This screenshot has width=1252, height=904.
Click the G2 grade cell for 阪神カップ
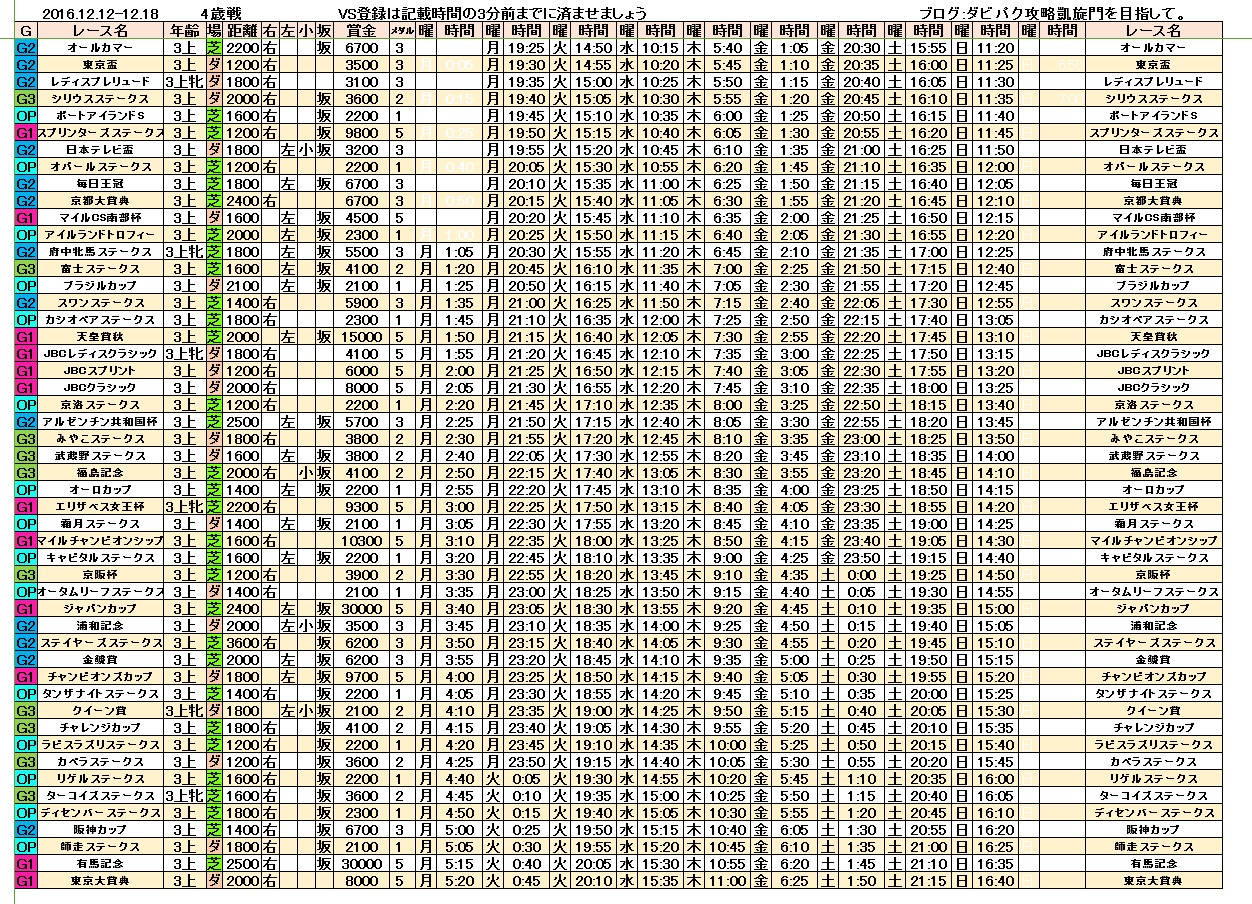(x=26, y=829)
